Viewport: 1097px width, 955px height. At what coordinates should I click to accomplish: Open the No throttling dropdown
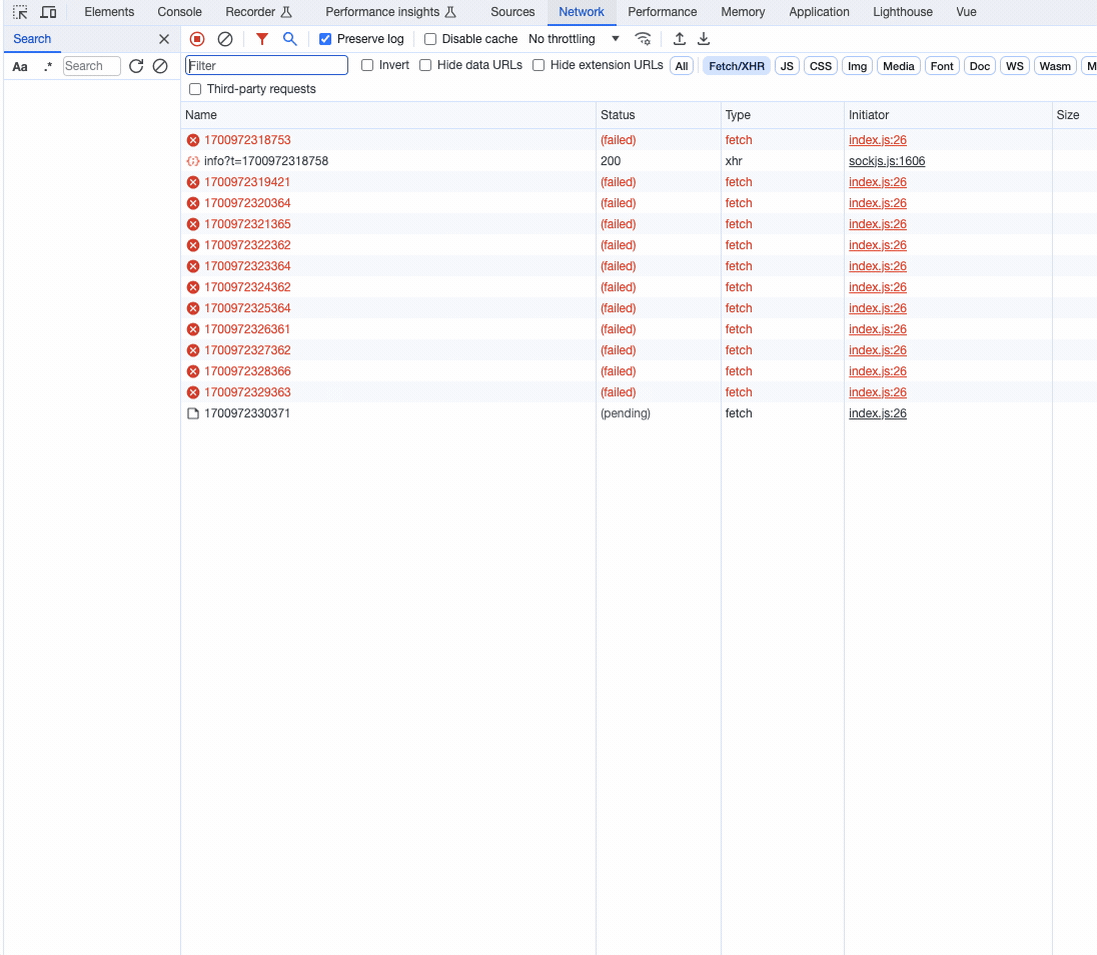574,39
